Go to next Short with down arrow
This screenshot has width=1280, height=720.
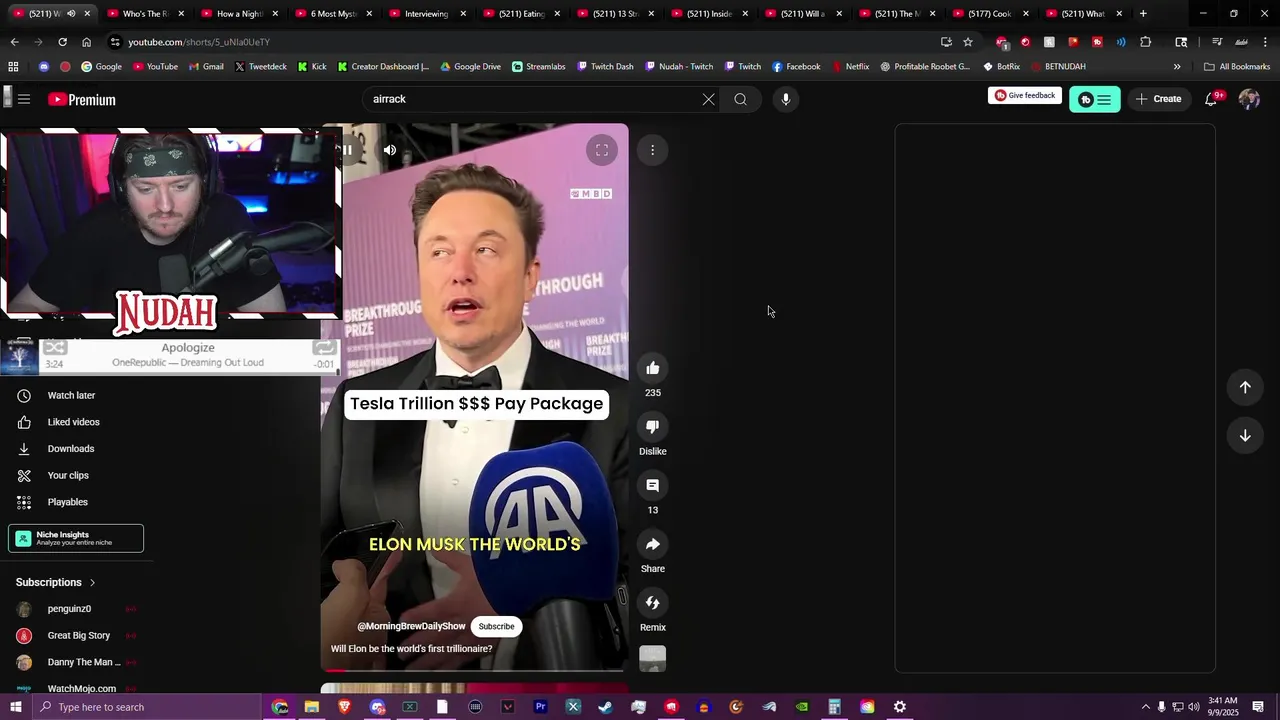pyautogui.click(x=1245, y=436)
